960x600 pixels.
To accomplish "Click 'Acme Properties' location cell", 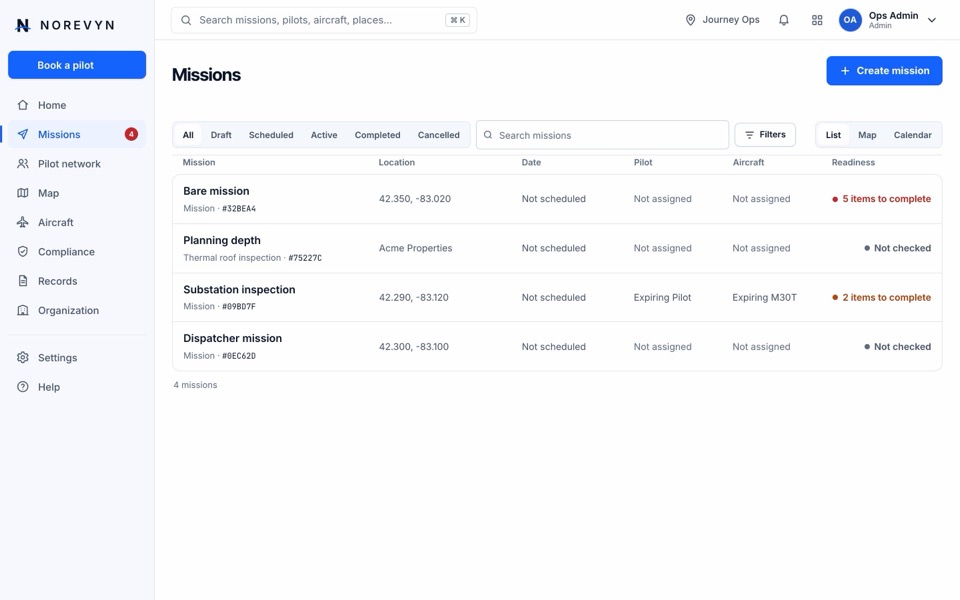I will pos(416,248).
